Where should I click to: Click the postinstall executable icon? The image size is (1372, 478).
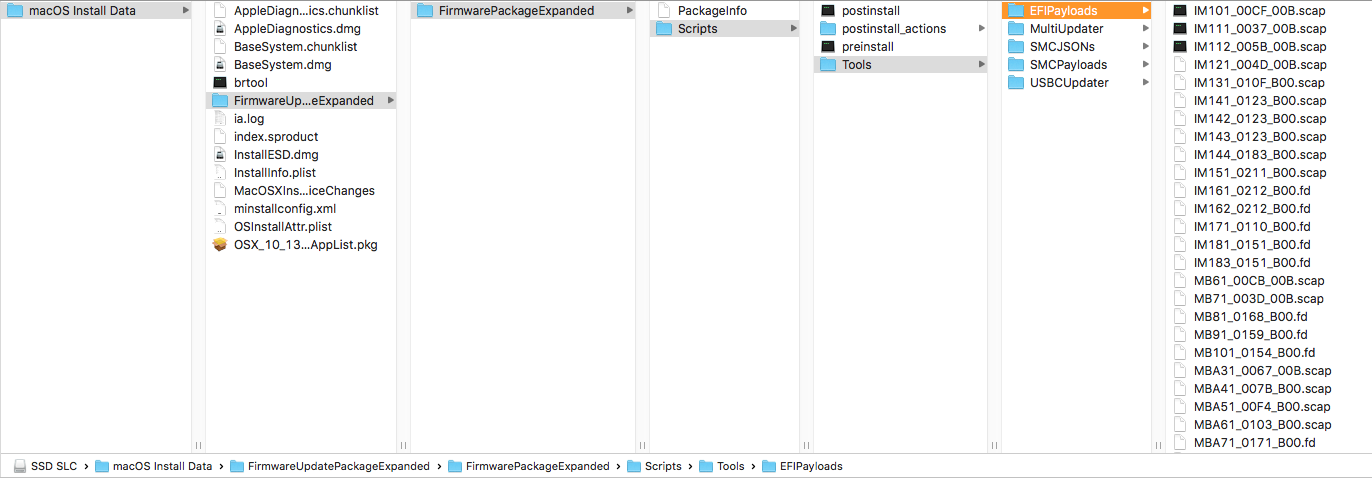[x=828, y=11]
